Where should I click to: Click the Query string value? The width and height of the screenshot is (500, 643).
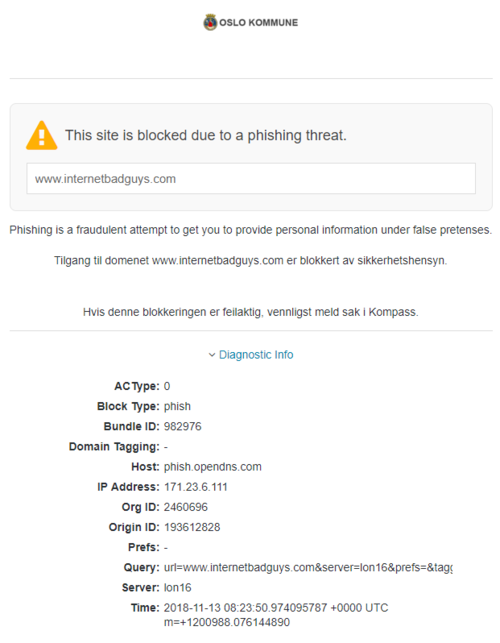tap(308, 568)
